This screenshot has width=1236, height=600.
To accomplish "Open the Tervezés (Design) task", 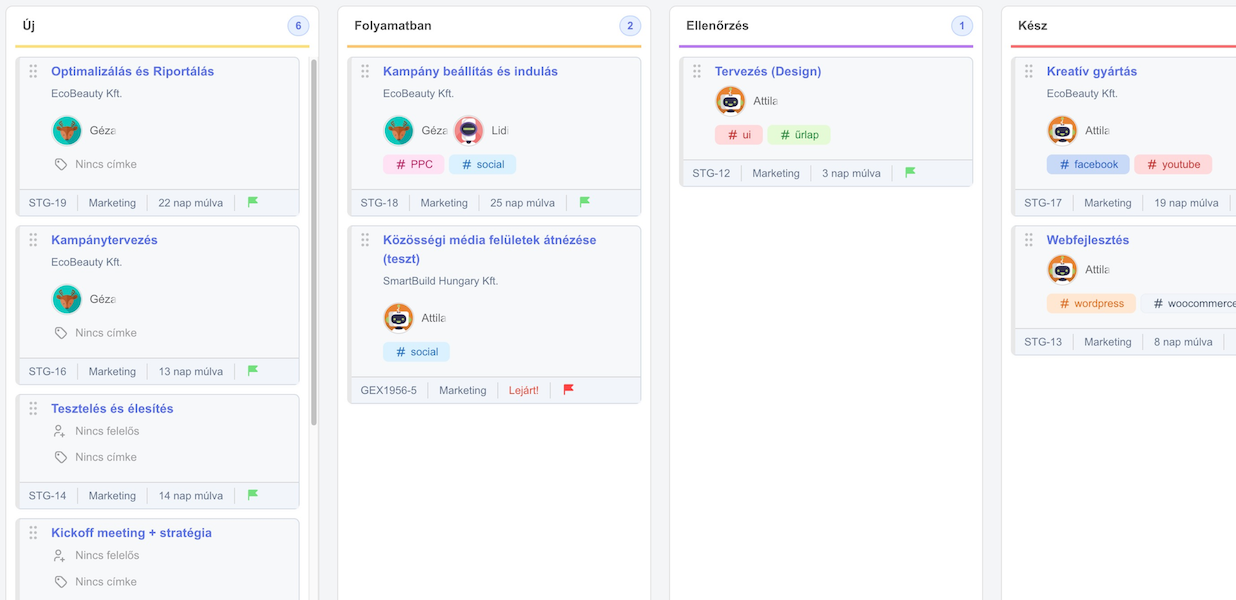I will [x=768, y=71].
